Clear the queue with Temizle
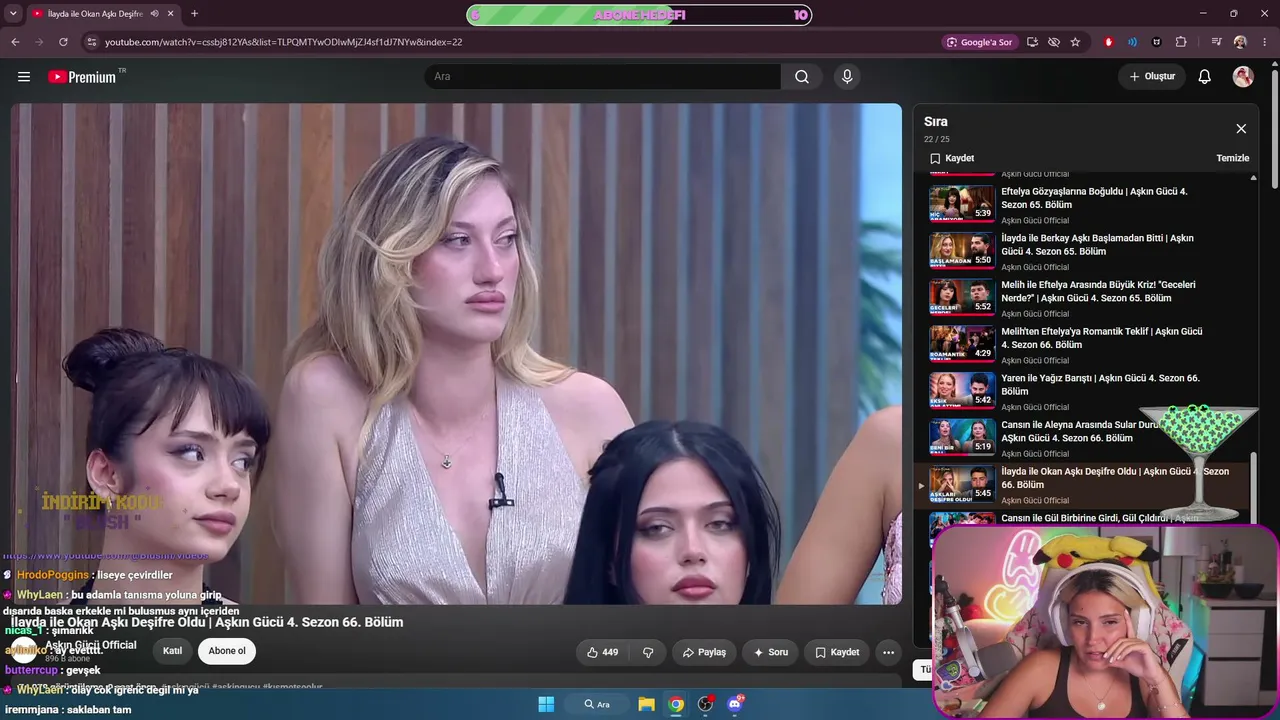The image size is (1280, 720). pyautogui.click(x=1233, y=158)
